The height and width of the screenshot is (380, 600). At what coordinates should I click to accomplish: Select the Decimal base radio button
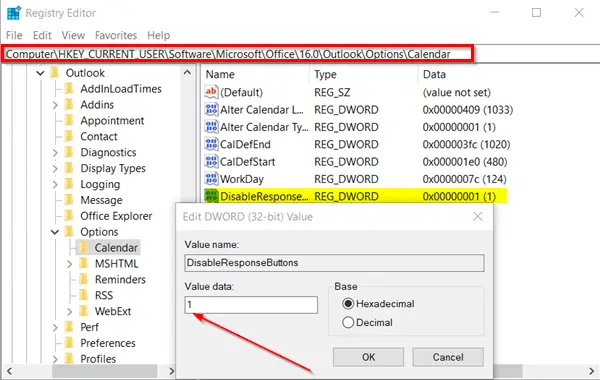[348, 322]
